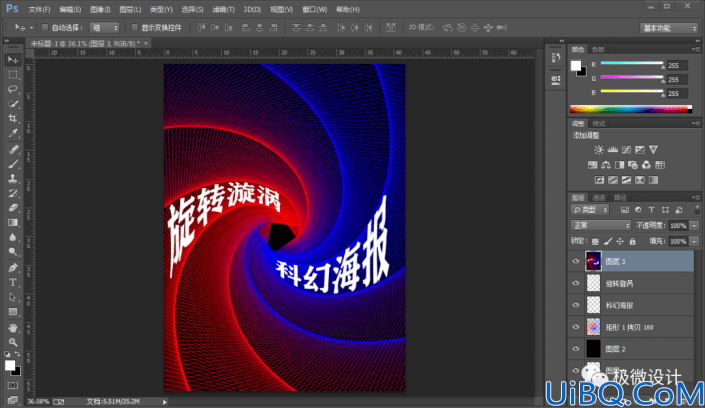Hide 旋转漩涡 layer visibility eye
Image resolution: width=705 pixels, height=408 pixels.
click(x=576, y=283)
